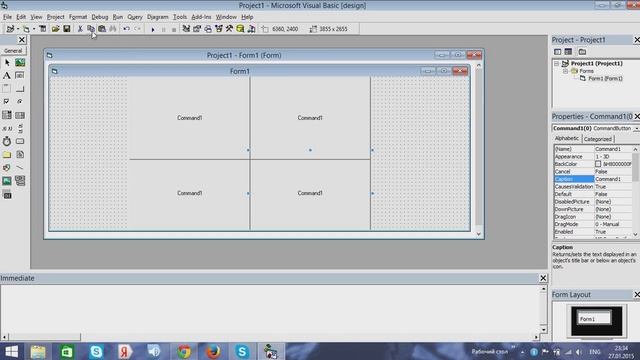
Task: Close the Toolbox panel
Action: click(x=22, y=40)
